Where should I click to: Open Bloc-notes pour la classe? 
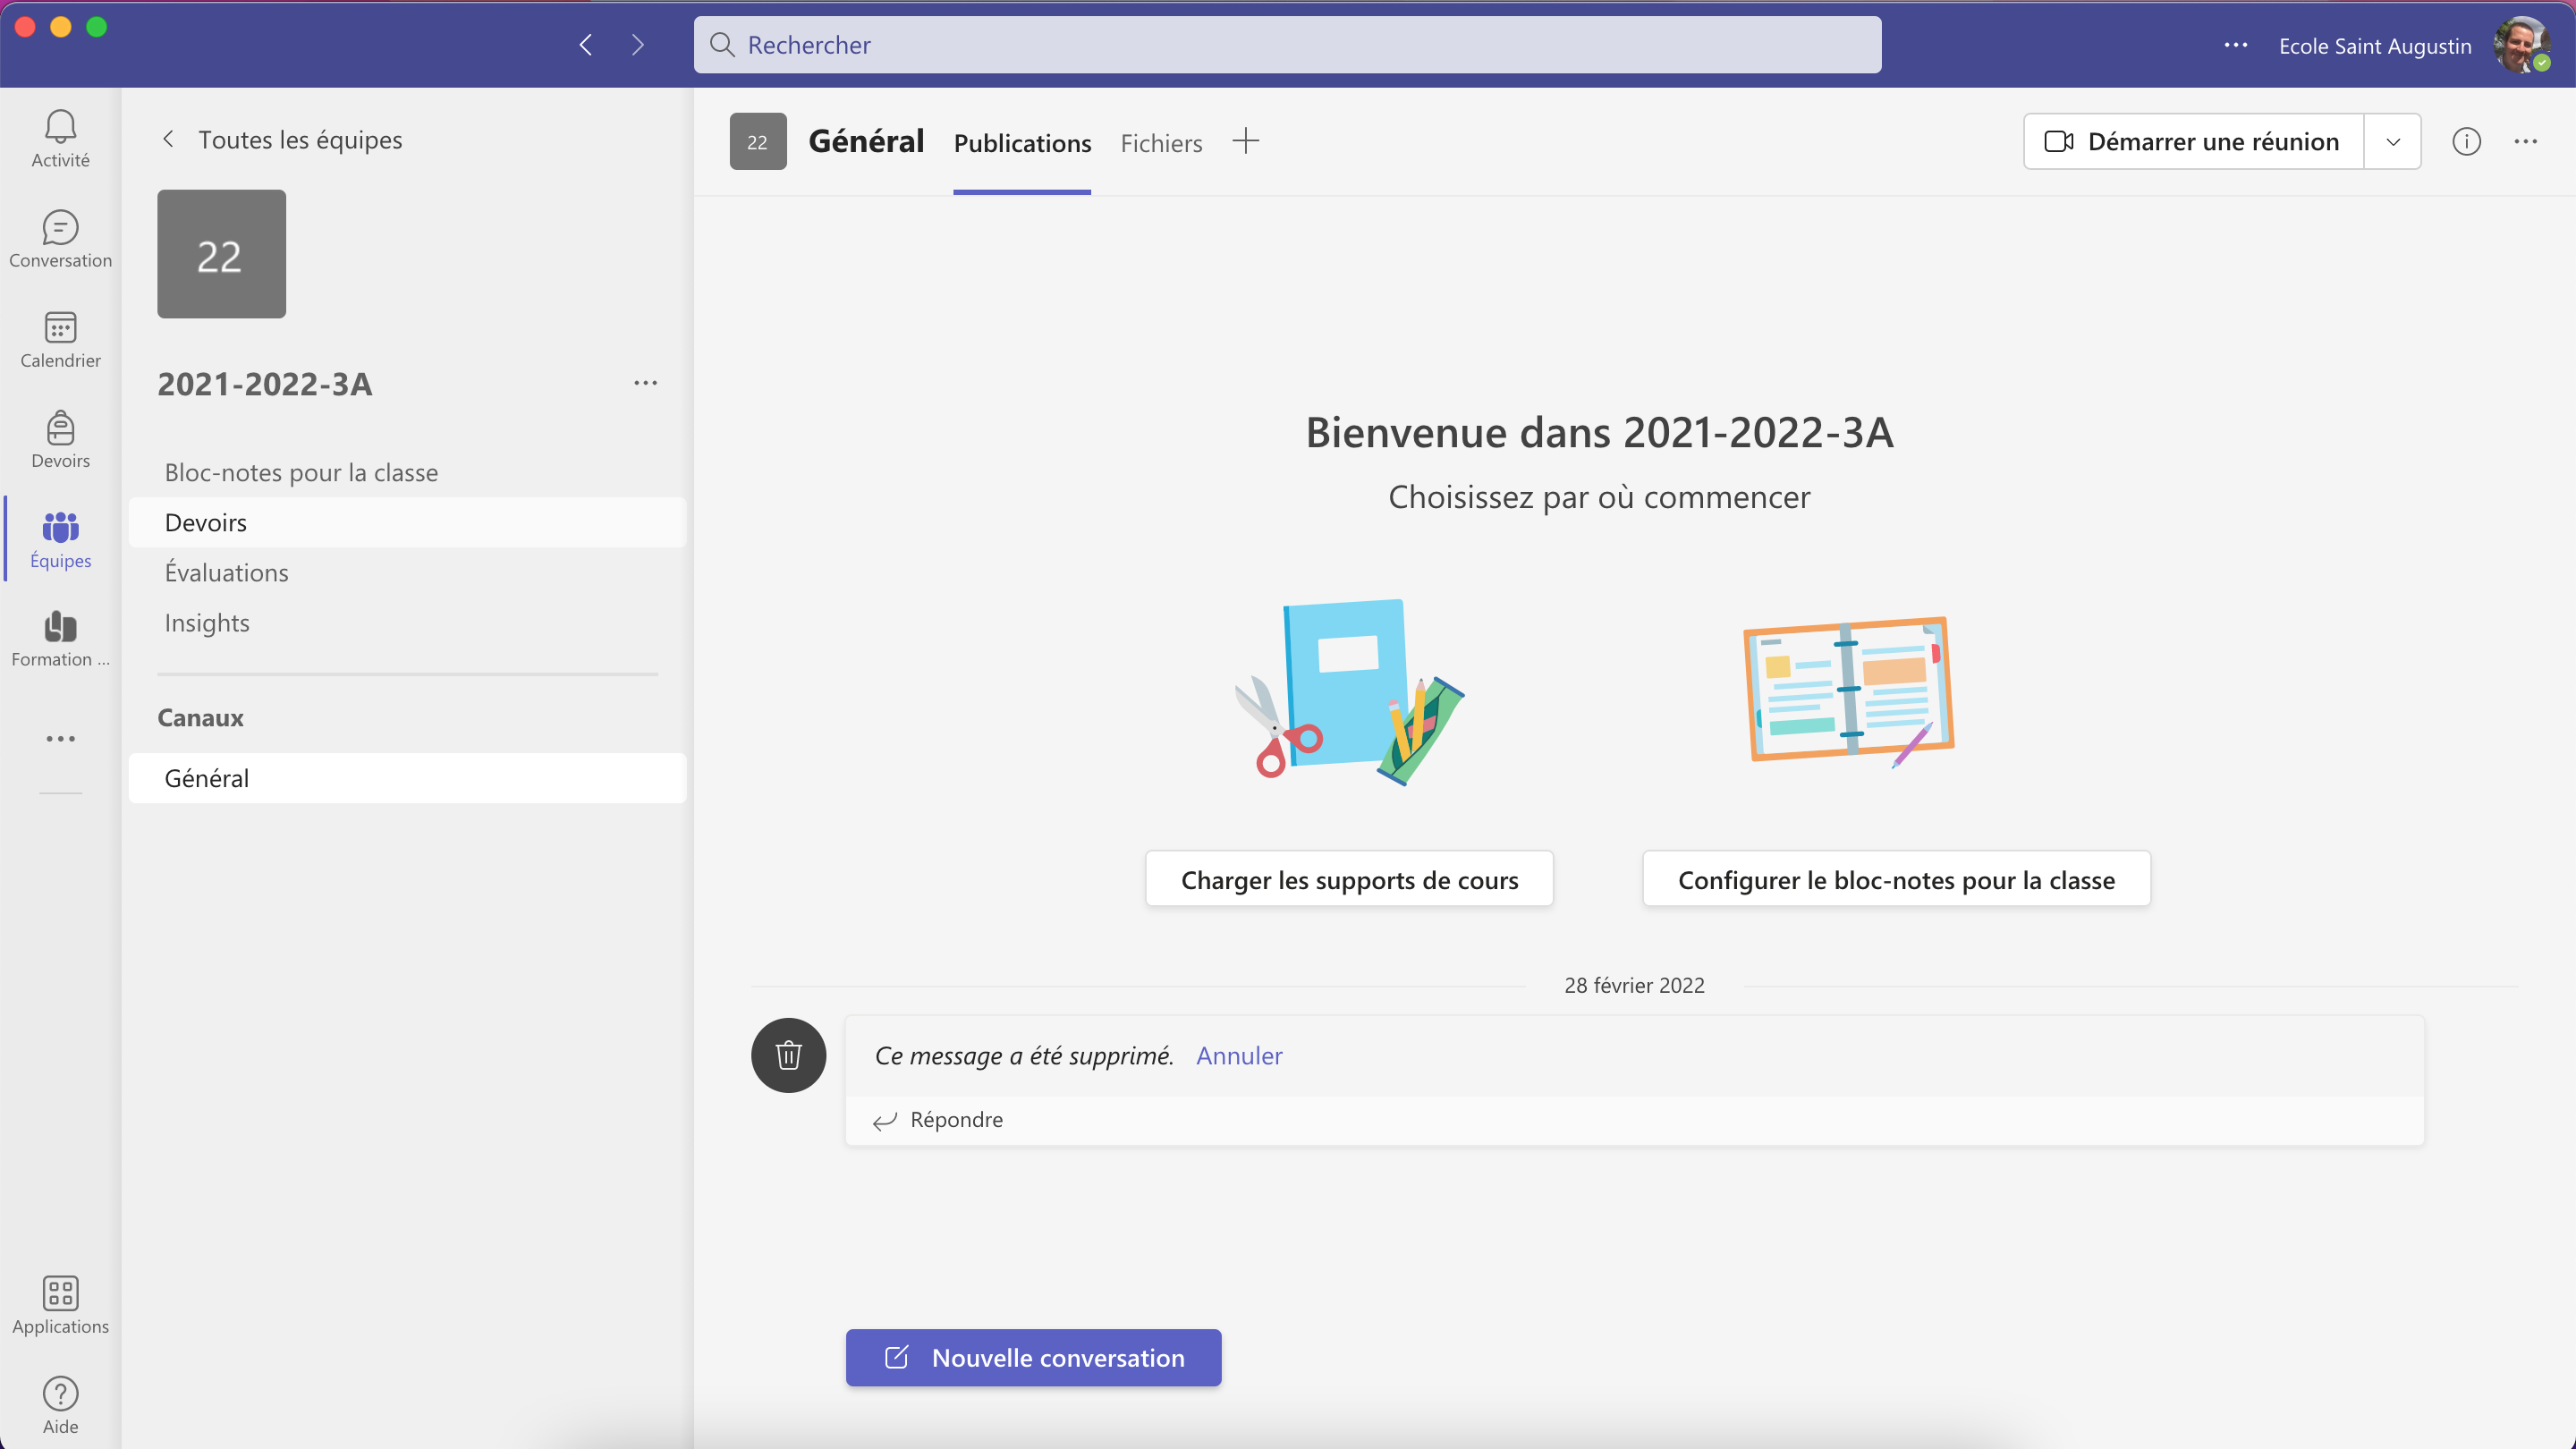point(407,472)
